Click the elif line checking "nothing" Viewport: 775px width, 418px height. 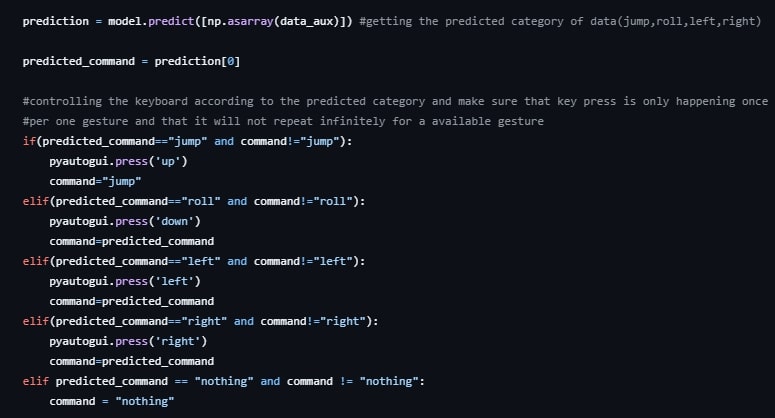(x=225, y=381)
